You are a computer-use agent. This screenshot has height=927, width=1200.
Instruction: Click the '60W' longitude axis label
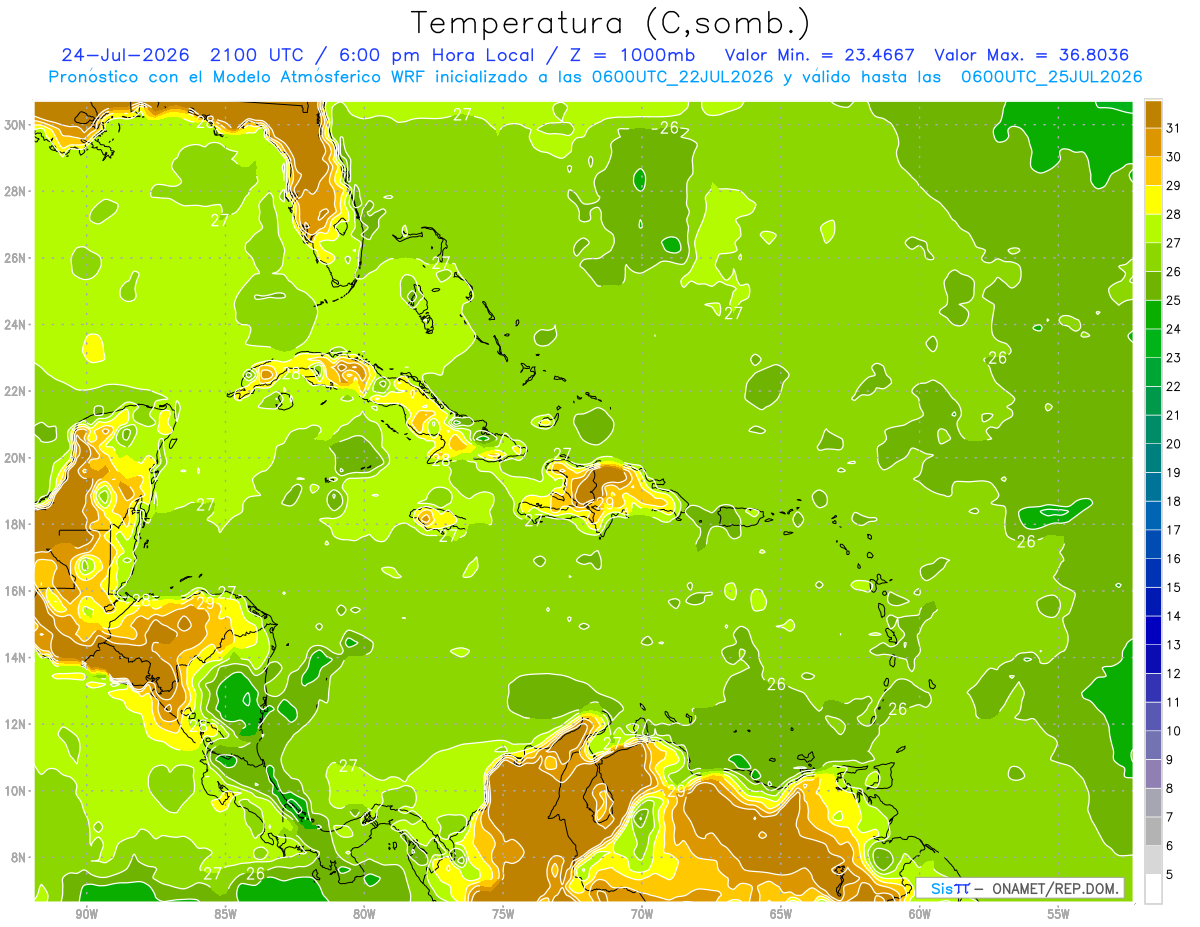(920, 914)
